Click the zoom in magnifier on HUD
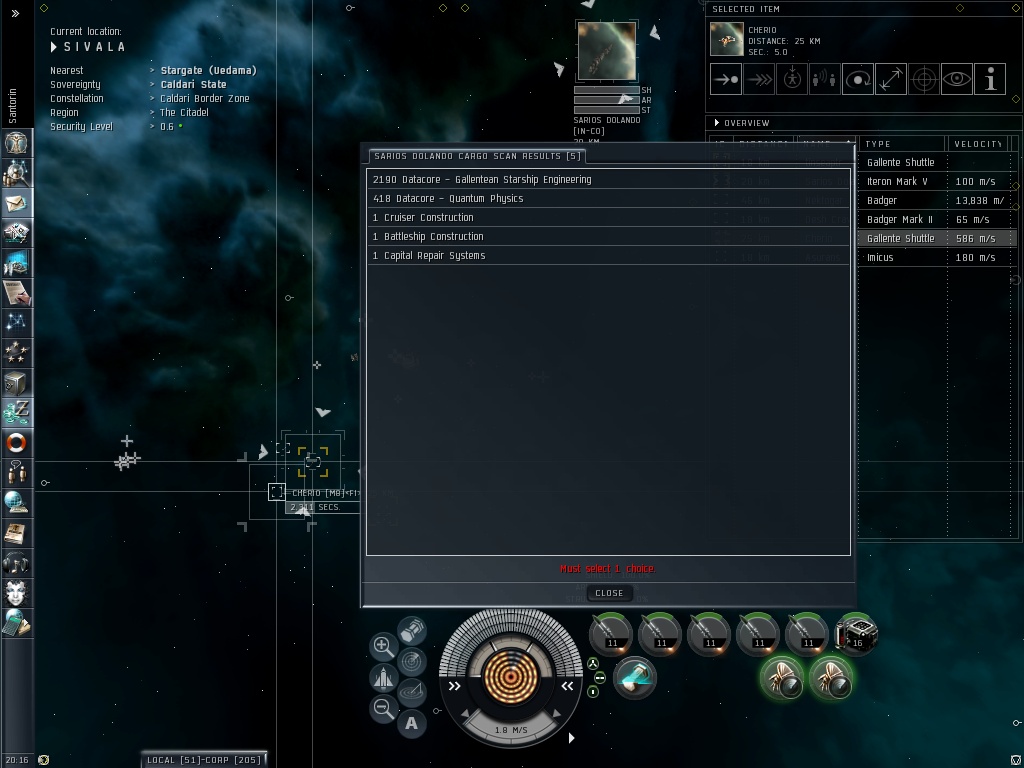Viewport: 1024px width, 768px height. (x=383, y=646)
